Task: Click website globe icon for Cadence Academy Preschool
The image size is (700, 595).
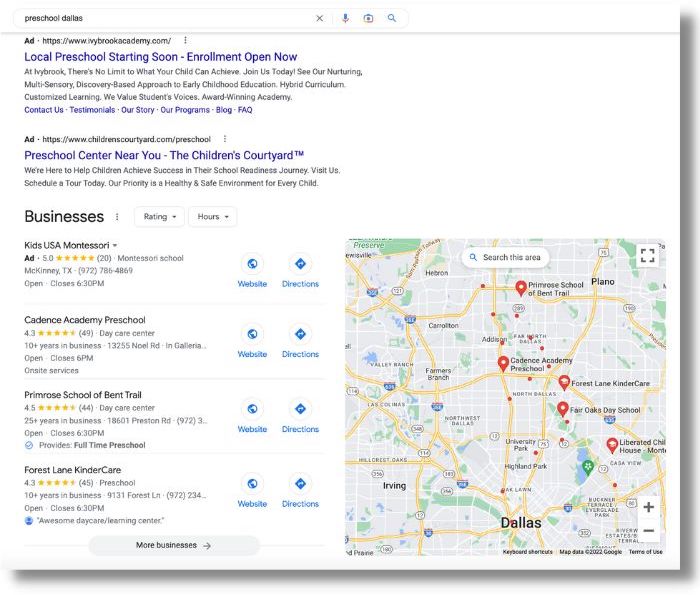Action: (x=252, y=334)
